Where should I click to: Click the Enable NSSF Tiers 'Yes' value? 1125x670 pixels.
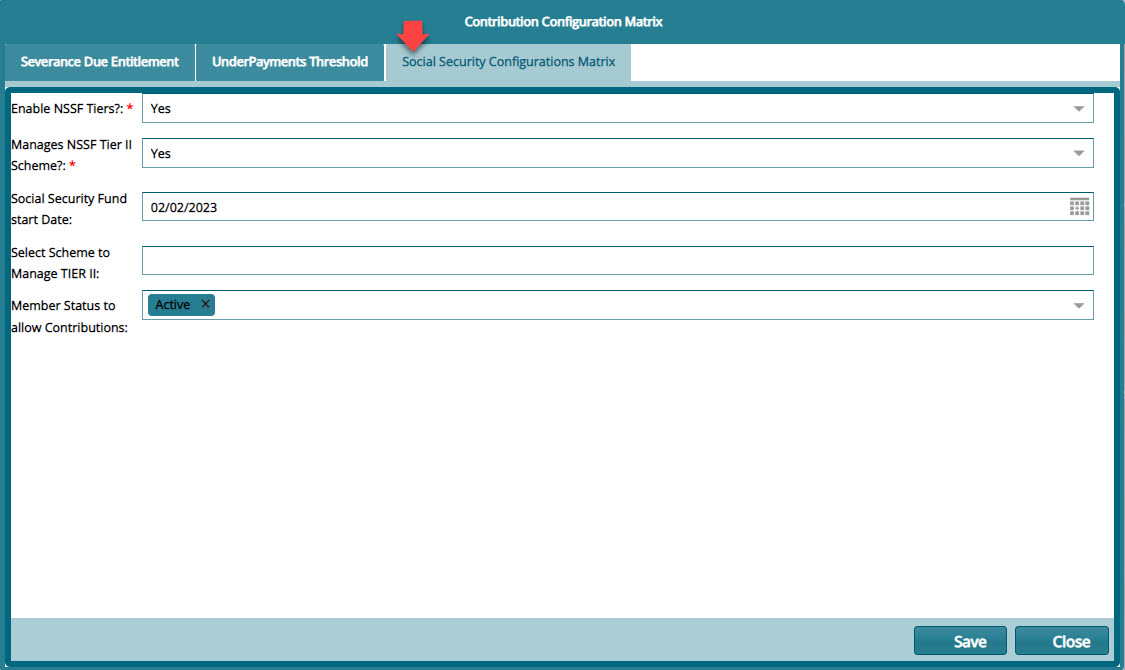(x=161, y=109)
